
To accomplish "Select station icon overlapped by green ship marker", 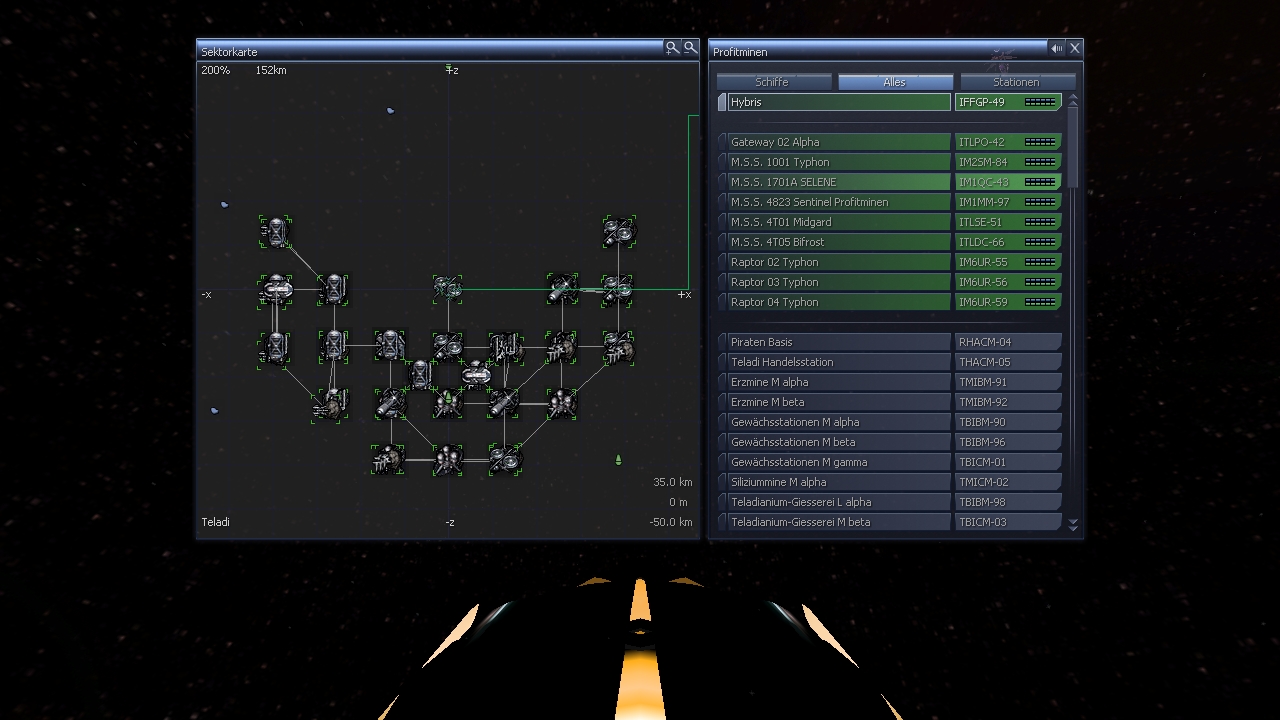I will pyautogui.click(x=447, y=403).
